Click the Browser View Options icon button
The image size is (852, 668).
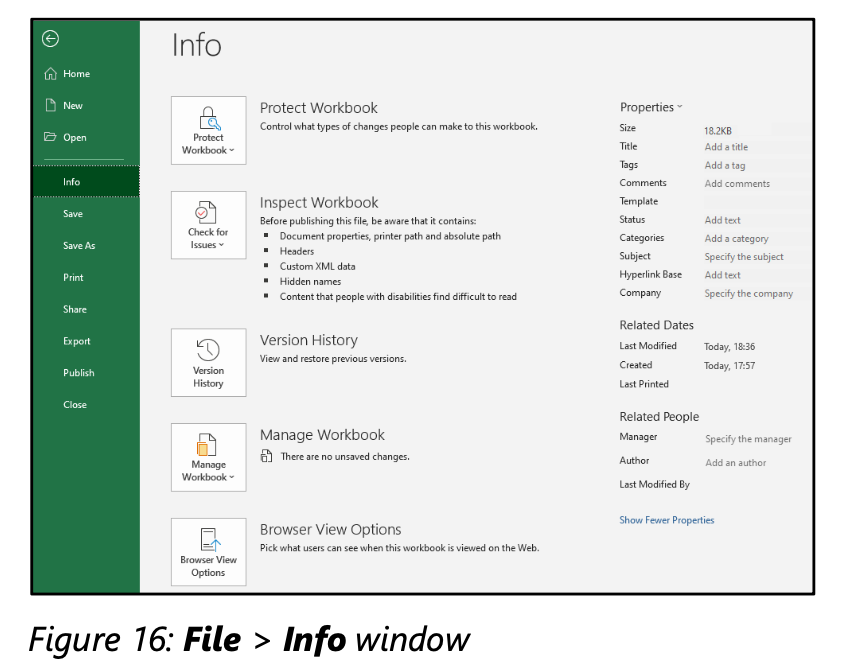(208, 552)
